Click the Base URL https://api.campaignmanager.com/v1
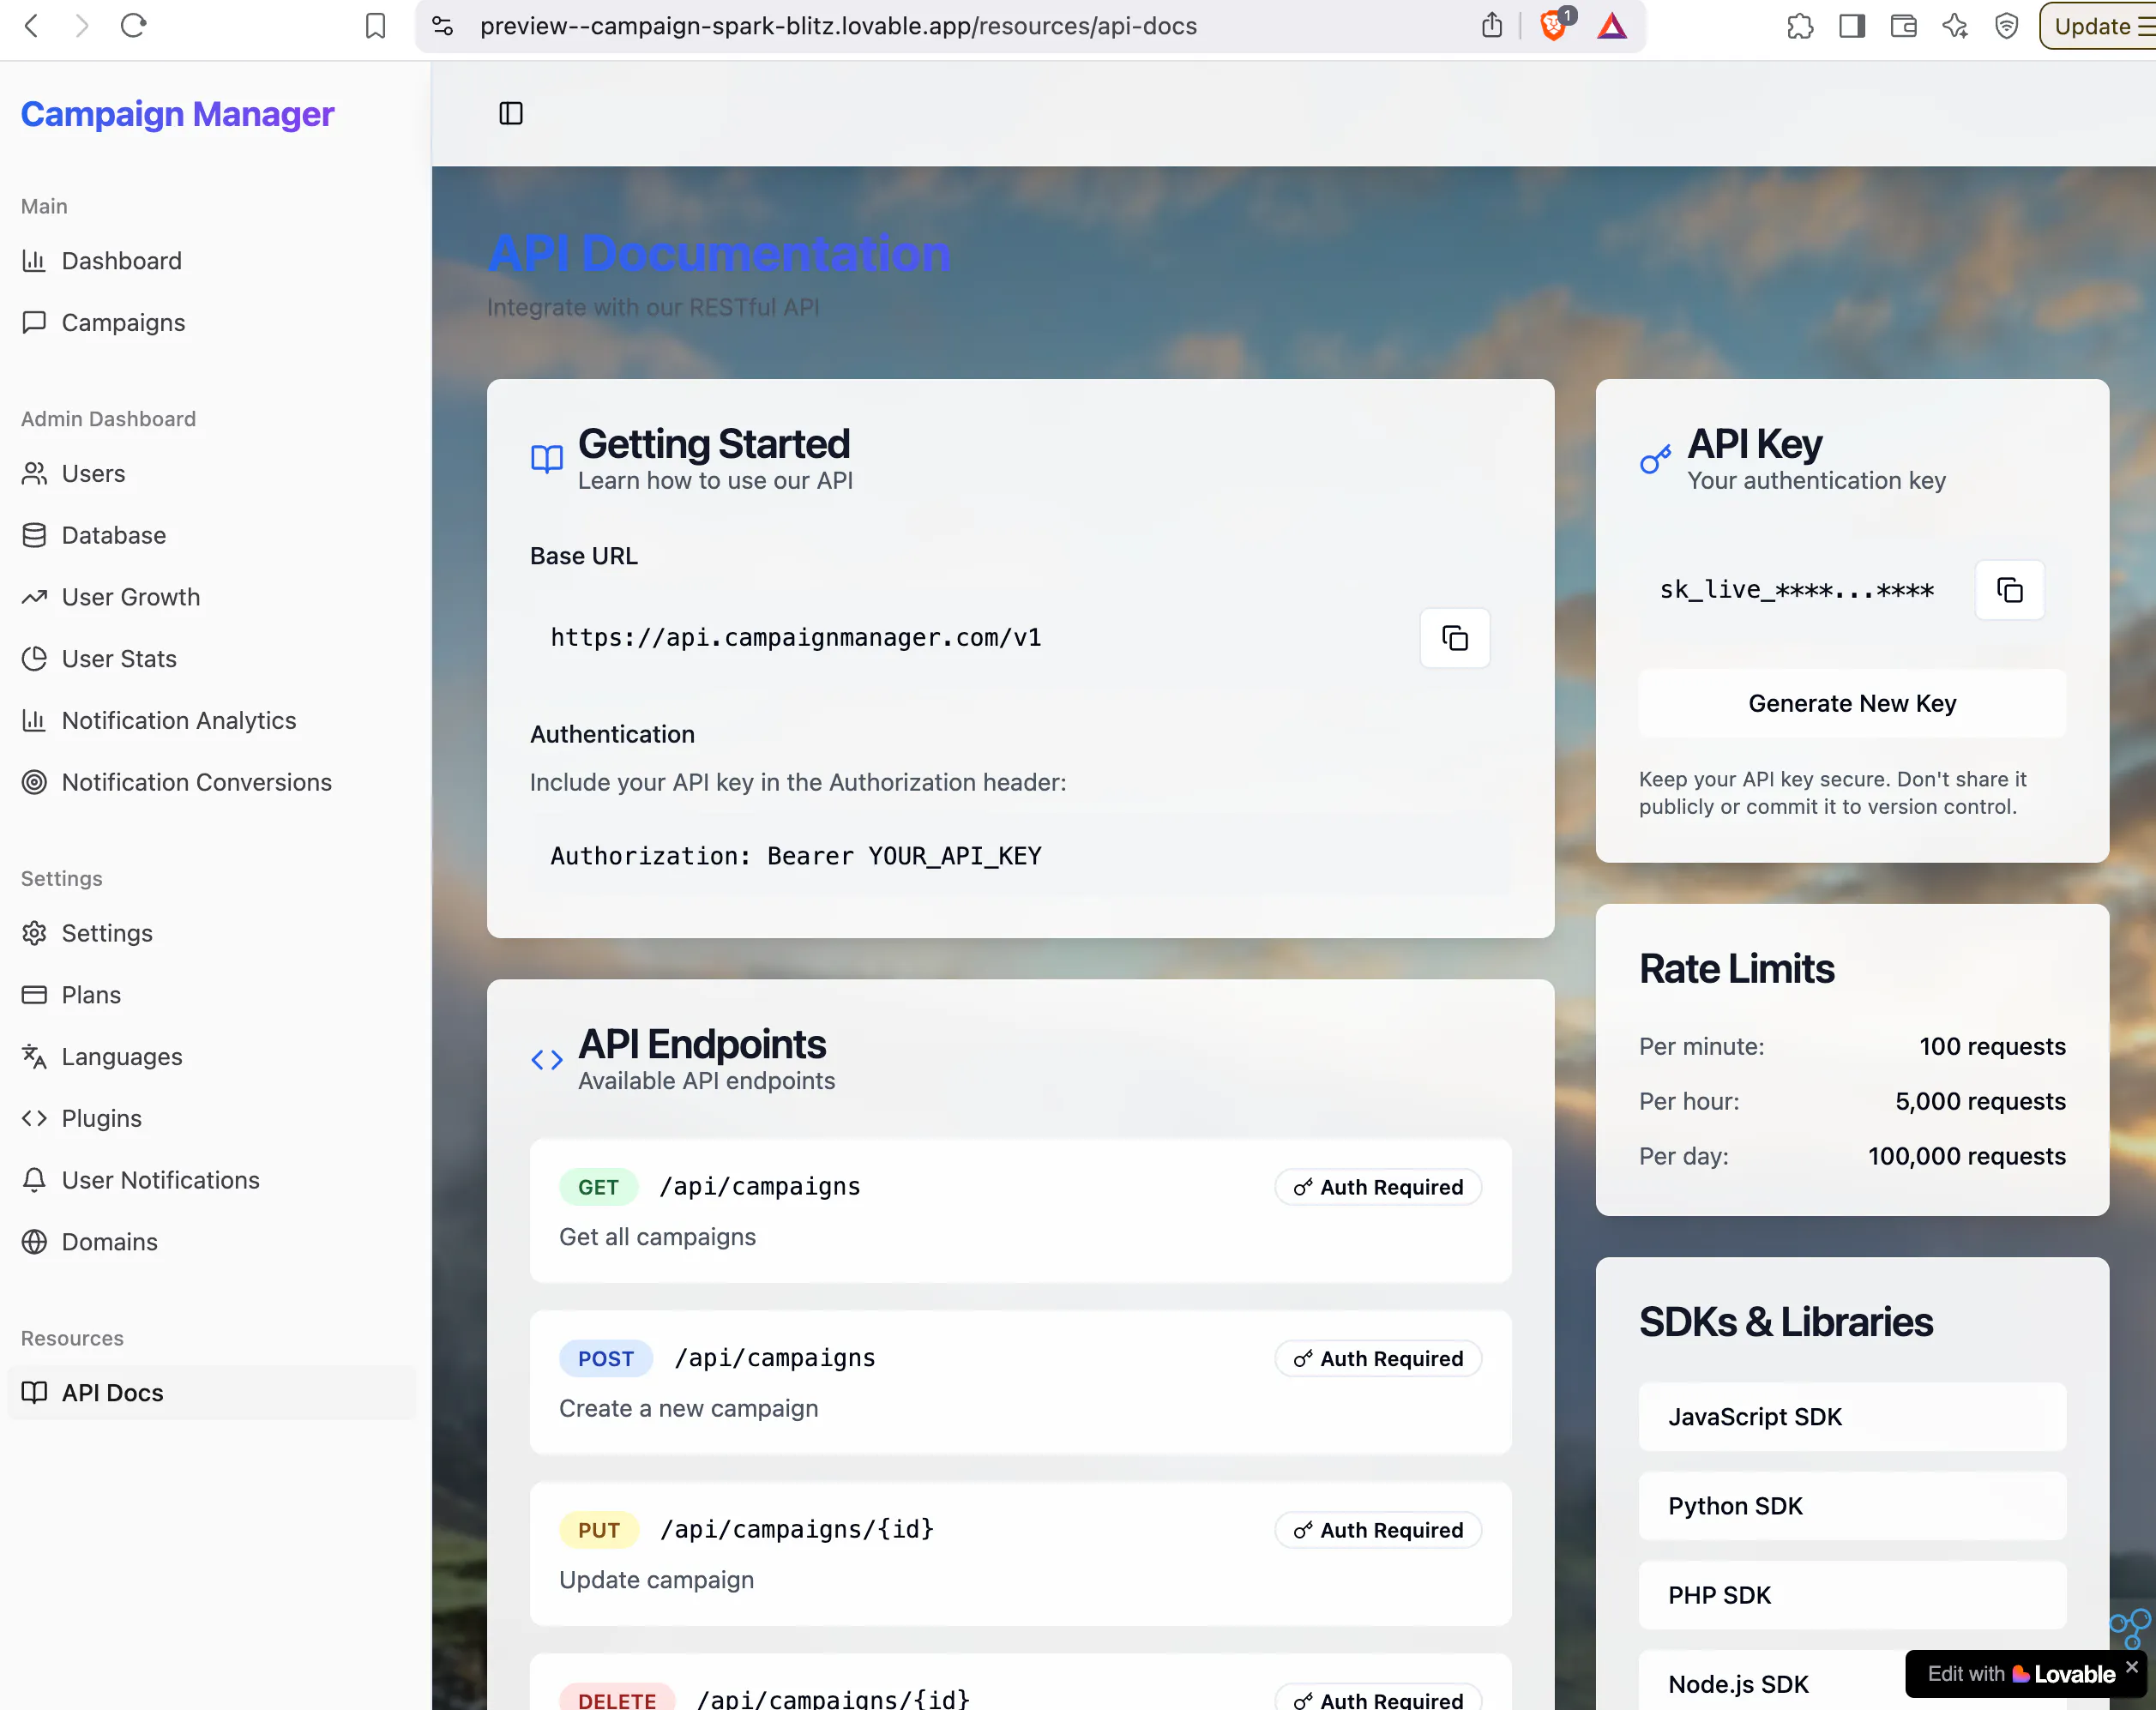Image resolution: width=2156 pixels, height=1710 pixels. [x=796, y=637]
